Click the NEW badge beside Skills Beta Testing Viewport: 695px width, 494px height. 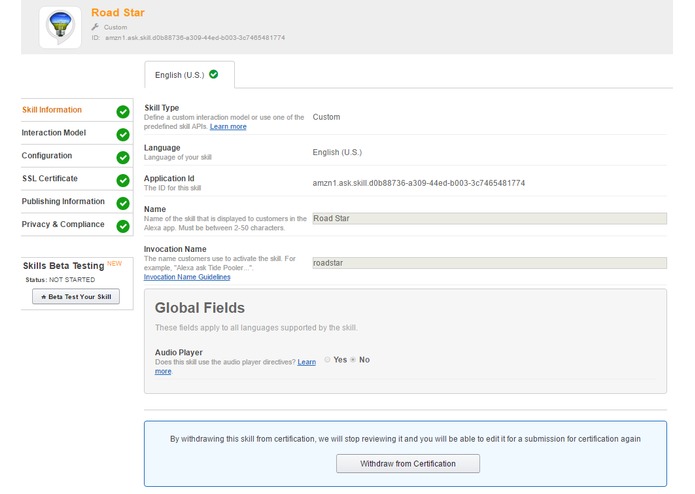[x=114, y=264]
